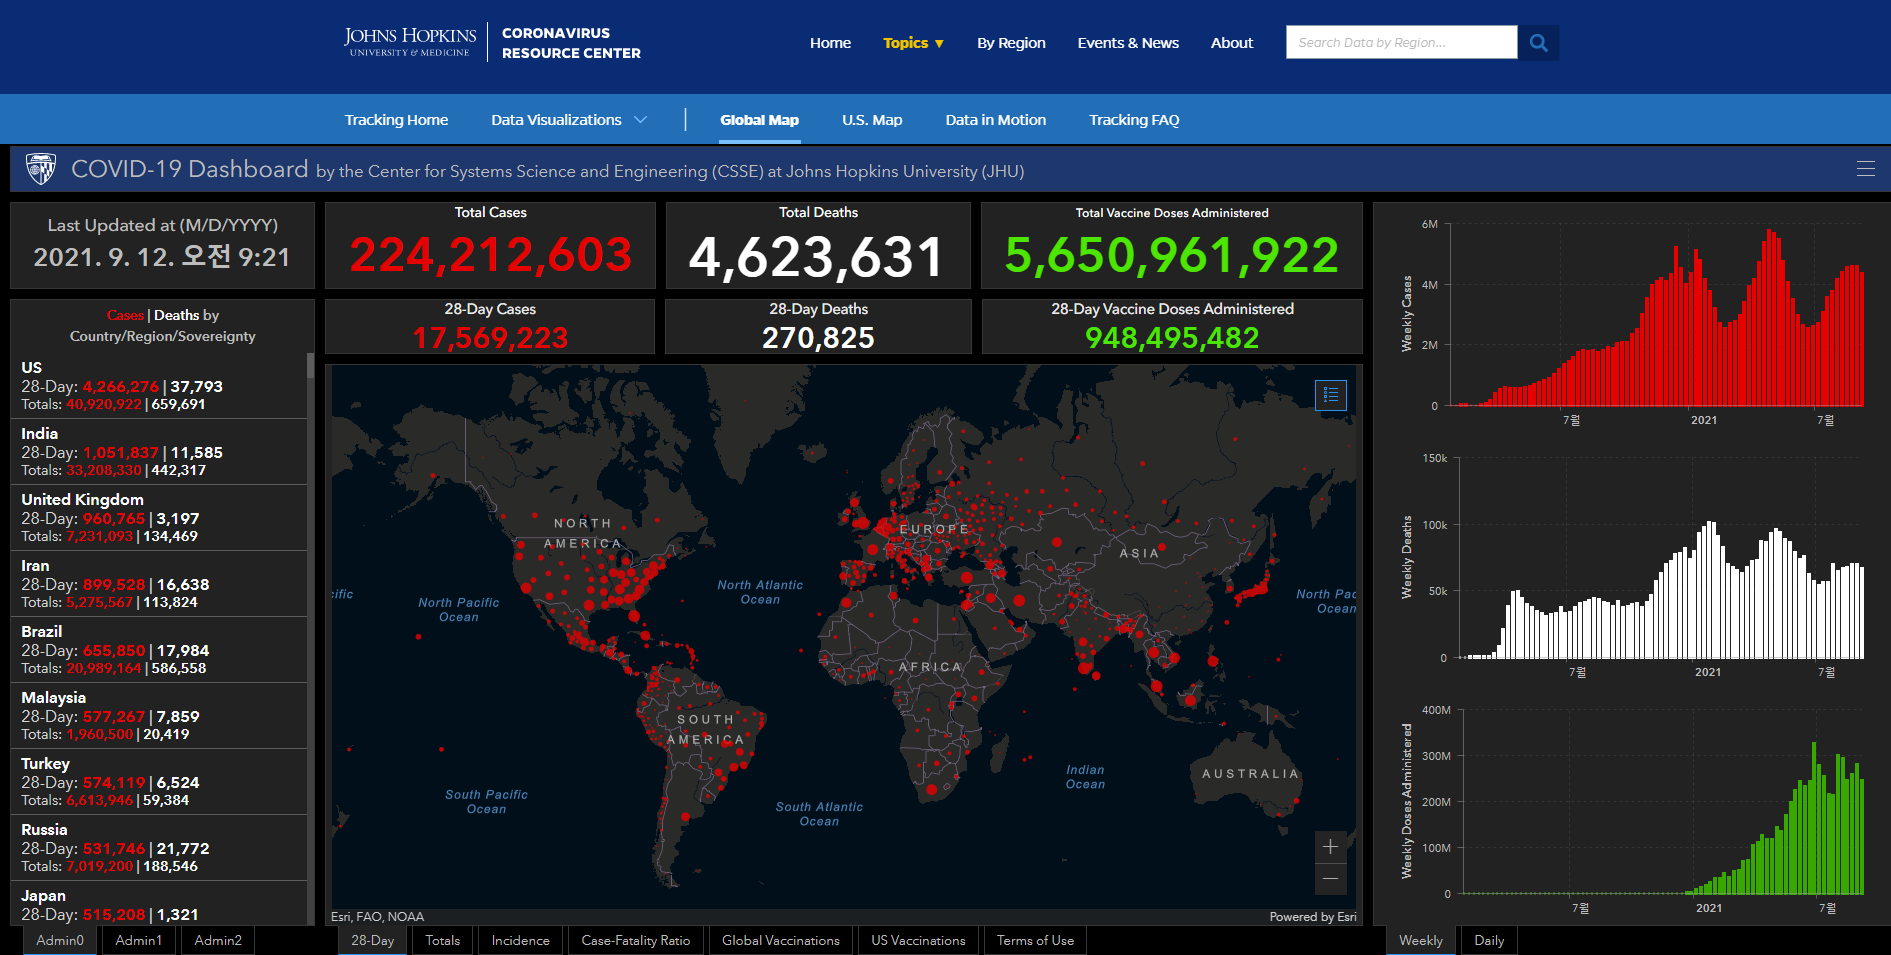The height and width of the screenshot is (955, 1891).
Task: Select US in the country list
Action: (158, 386)
